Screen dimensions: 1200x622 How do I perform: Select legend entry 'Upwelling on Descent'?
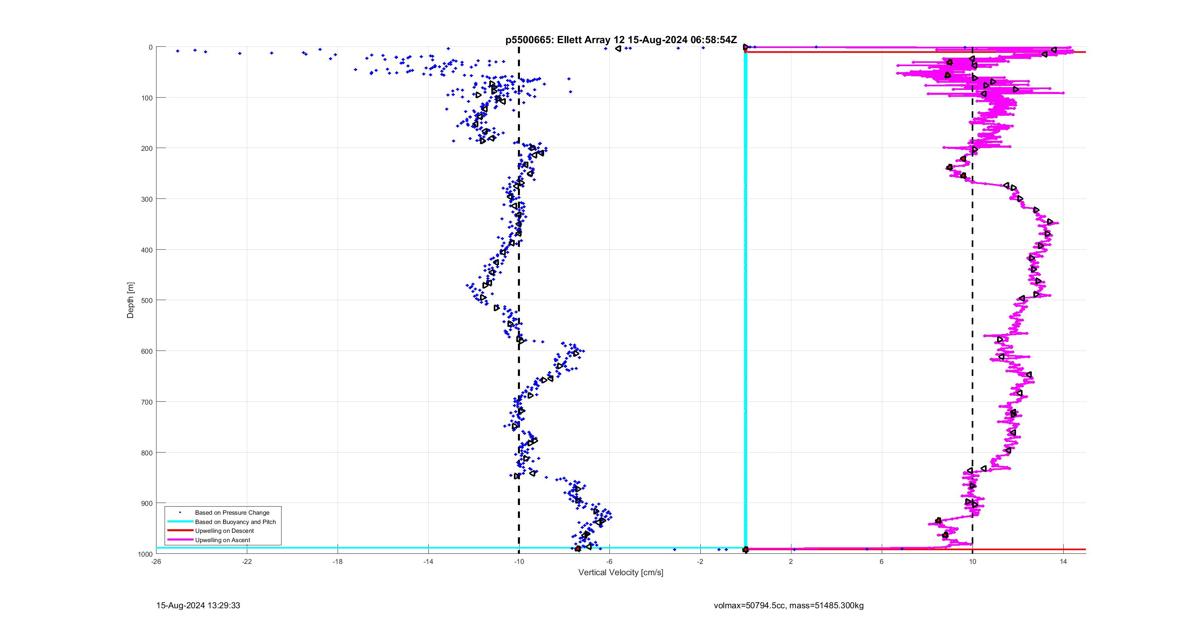pyautogui.click(x=225, y=531)
